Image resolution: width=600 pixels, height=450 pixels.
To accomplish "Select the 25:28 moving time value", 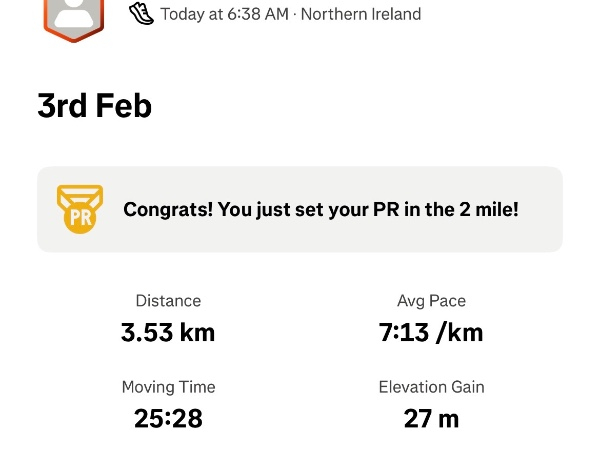I will 168,418.
